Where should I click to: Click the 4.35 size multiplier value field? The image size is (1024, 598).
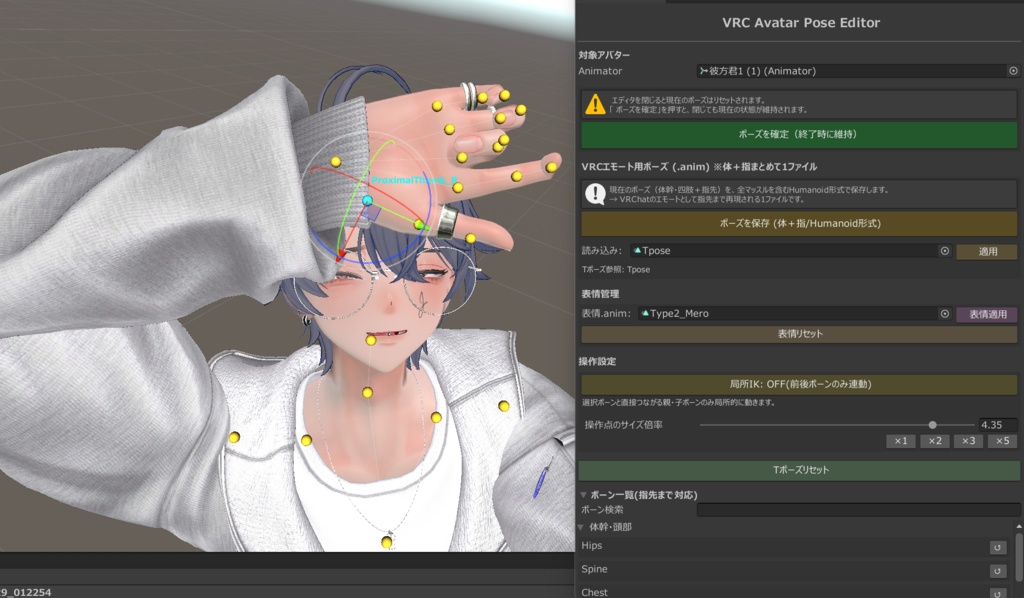click(x=998, y=425)
